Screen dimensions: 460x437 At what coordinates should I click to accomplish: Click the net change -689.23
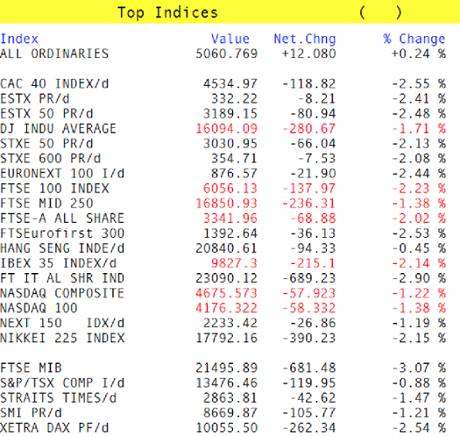tap(309, 278)
